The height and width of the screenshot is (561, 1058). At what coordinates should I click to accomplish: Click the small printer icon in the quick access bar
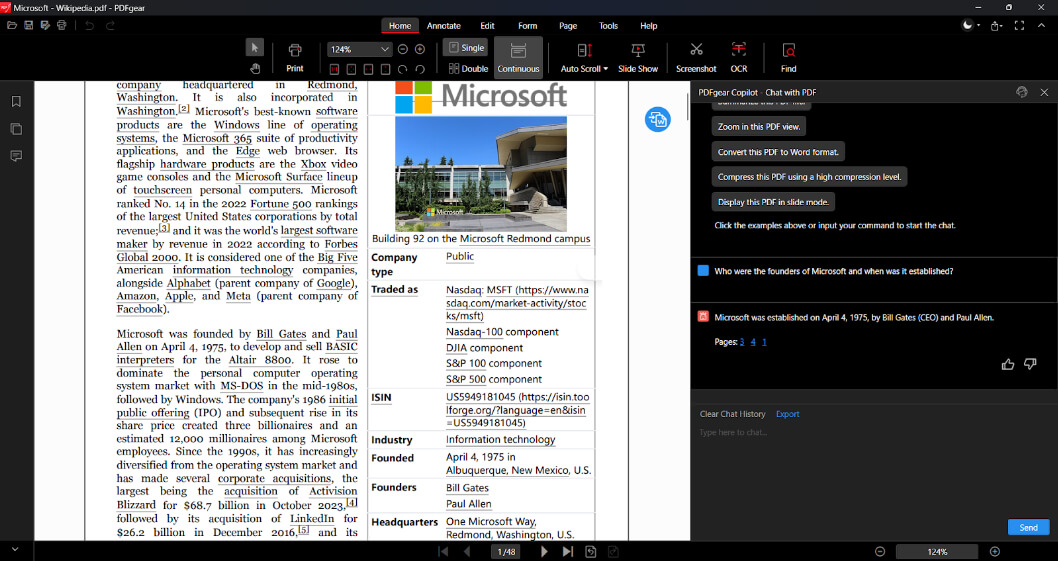[62, 26]
